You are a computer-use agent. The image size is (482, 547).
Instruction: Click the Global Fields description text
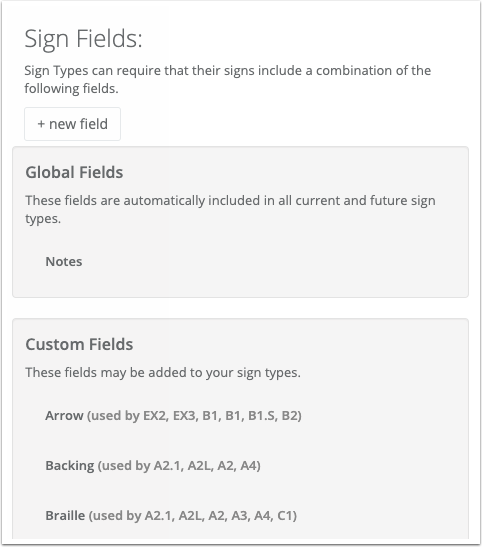pos(230,209)
